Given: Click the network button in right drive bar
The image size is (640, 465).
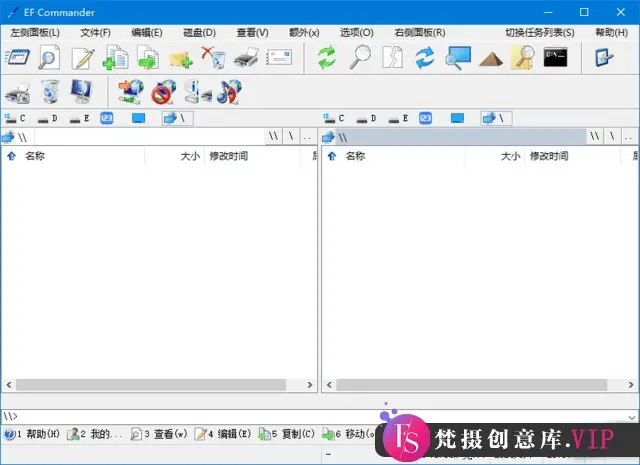Looking at the screenshot, I should [x=496, y=118].
